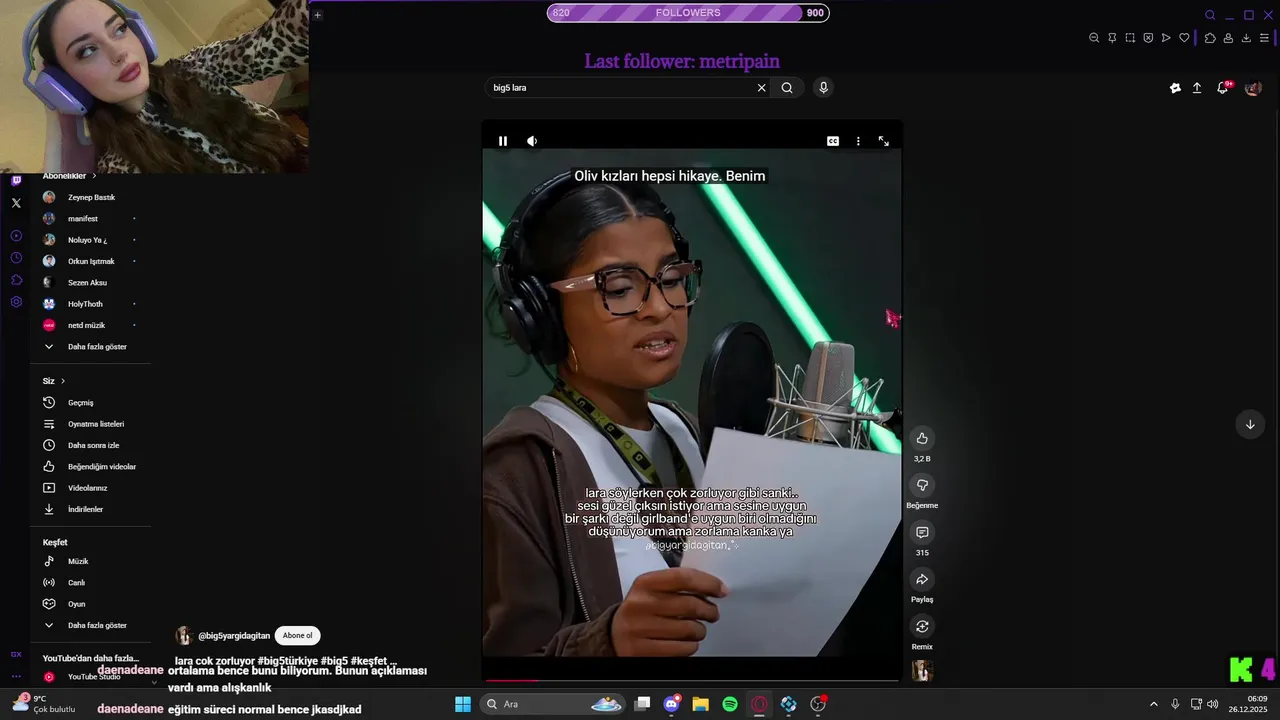Open the browser easy setup sliders menu
The image size is (1280, 720).
point(1264,38)
